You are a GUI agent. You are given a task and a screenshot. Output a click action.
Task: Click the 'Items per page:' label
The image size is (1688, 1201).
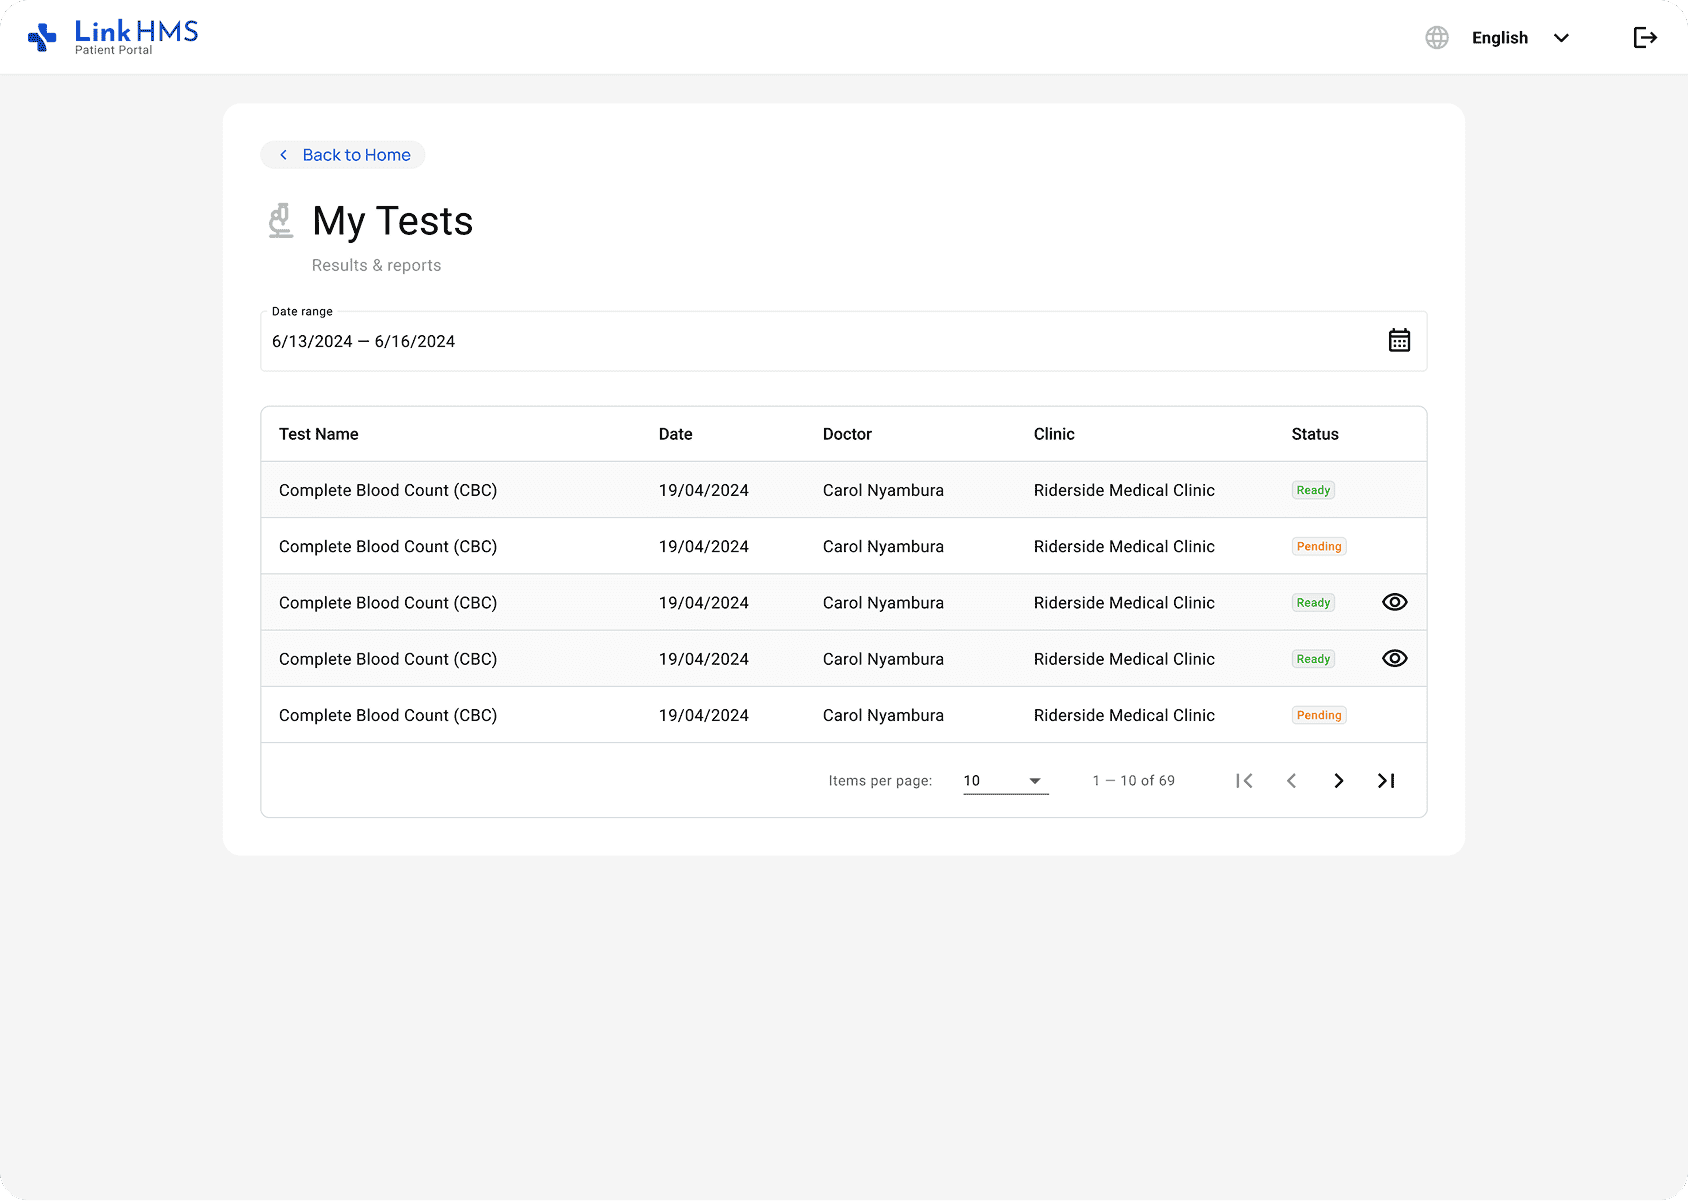tap(880, 781)
